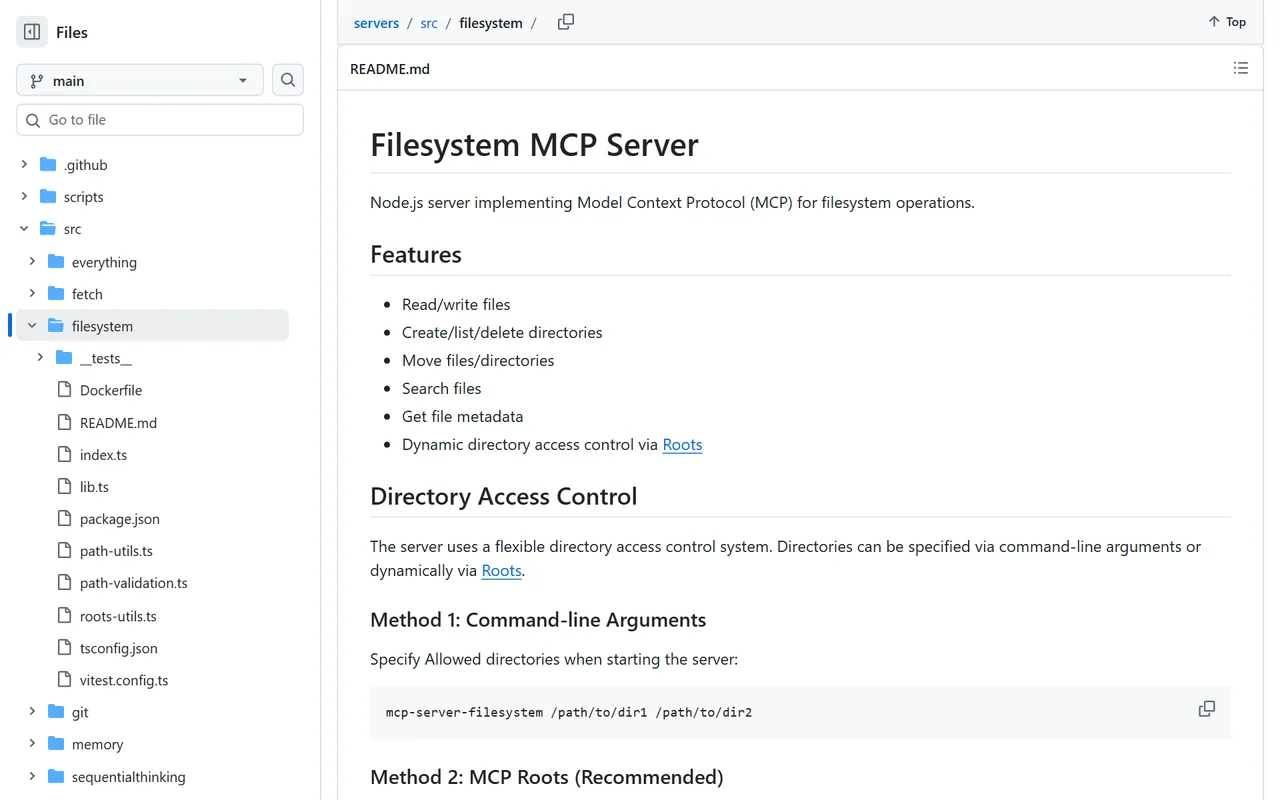Expand the fetch folder chevron

[x=32, y=293]
